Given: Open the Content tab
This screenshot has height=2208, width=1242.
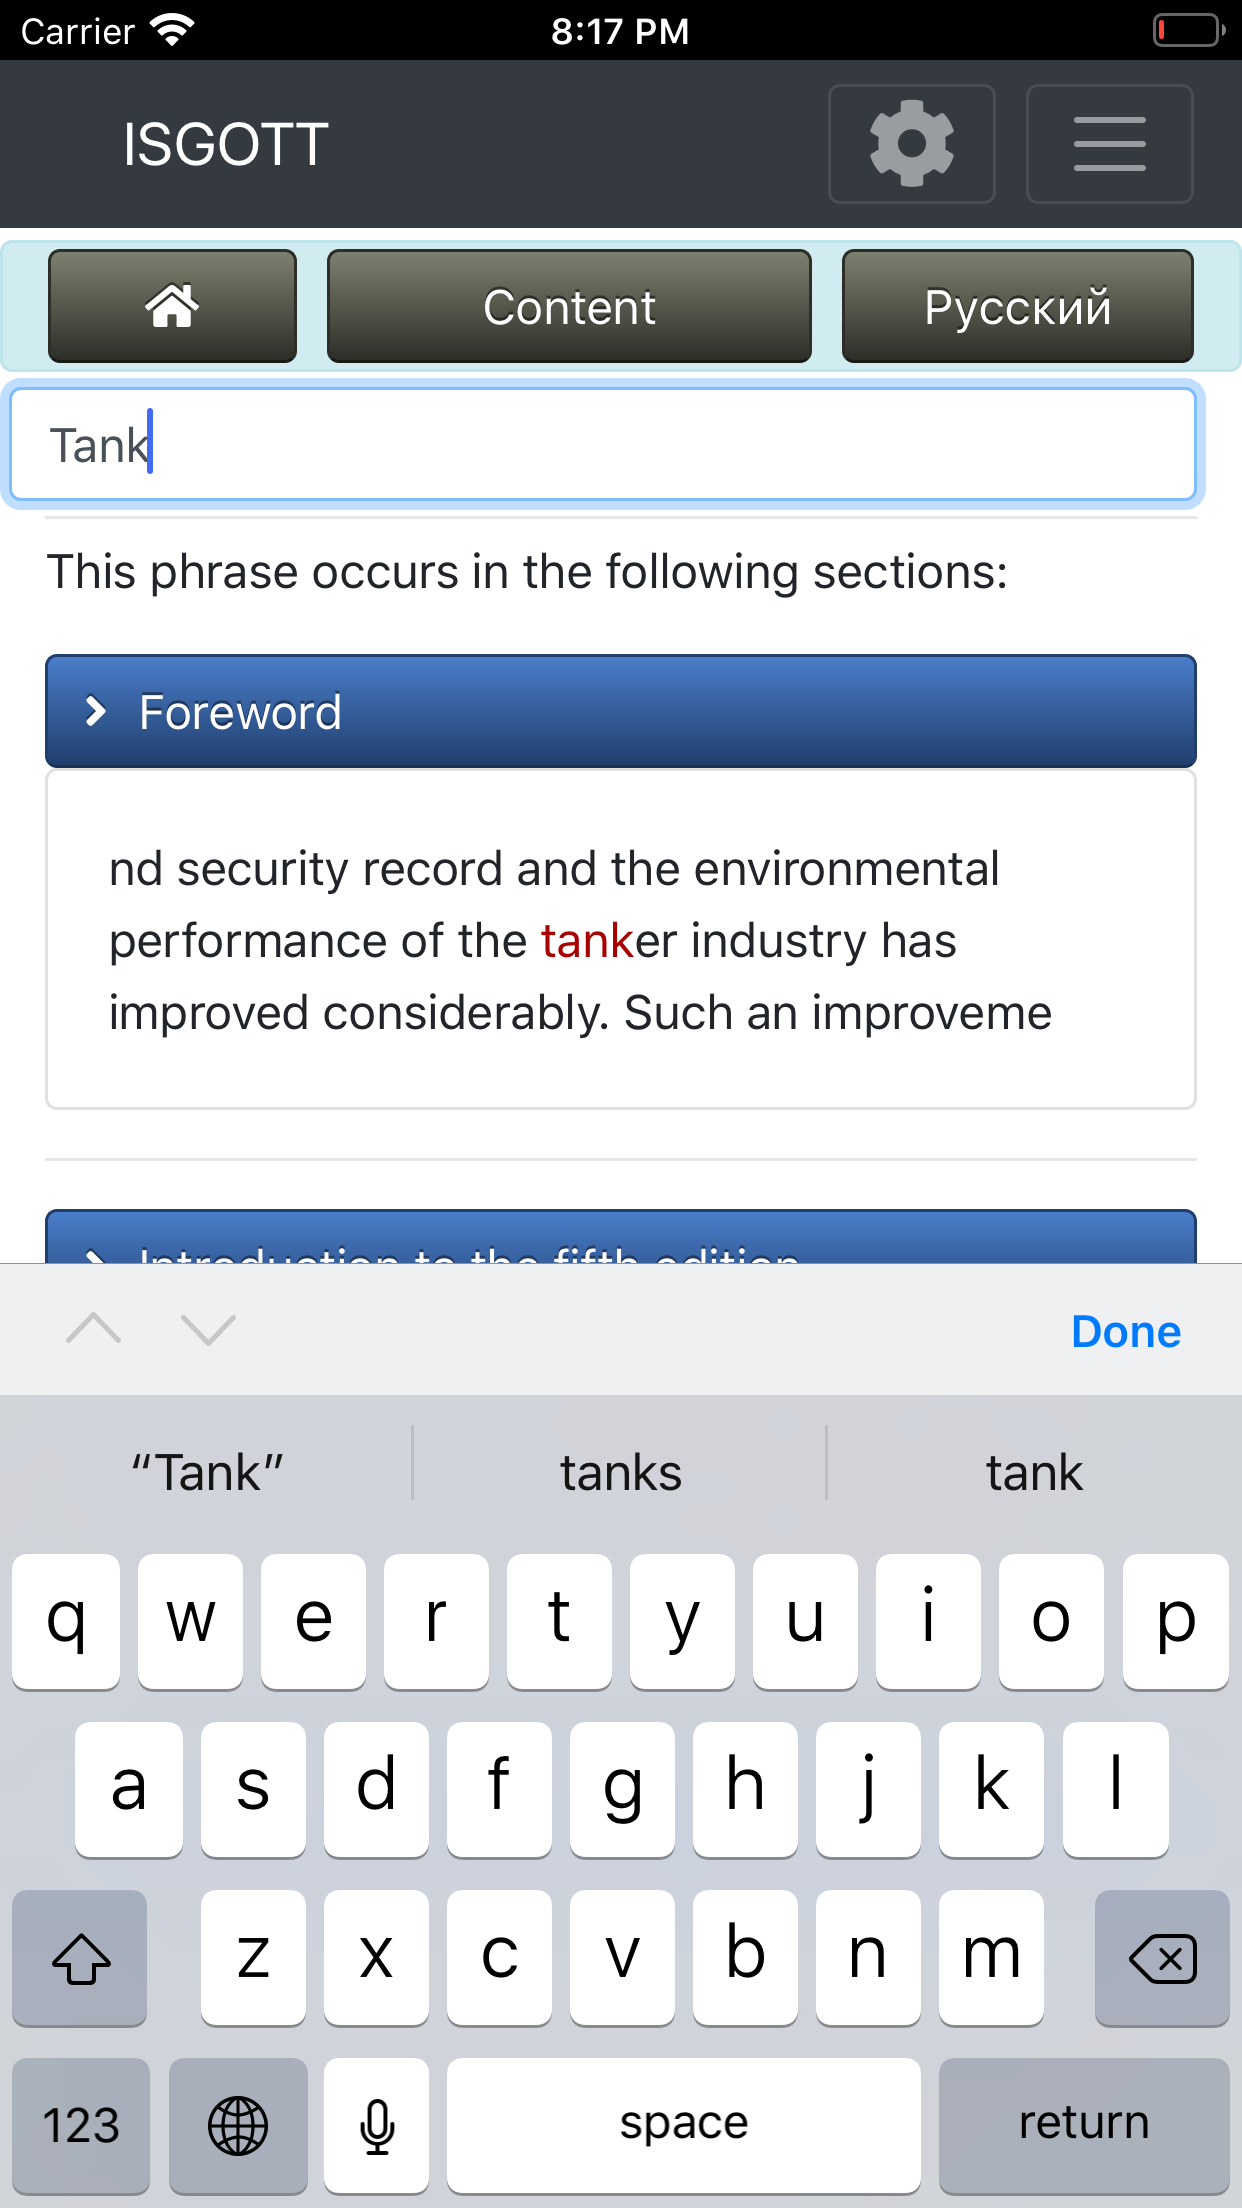Looking at the screenshot, I should (x=569, y=306).
